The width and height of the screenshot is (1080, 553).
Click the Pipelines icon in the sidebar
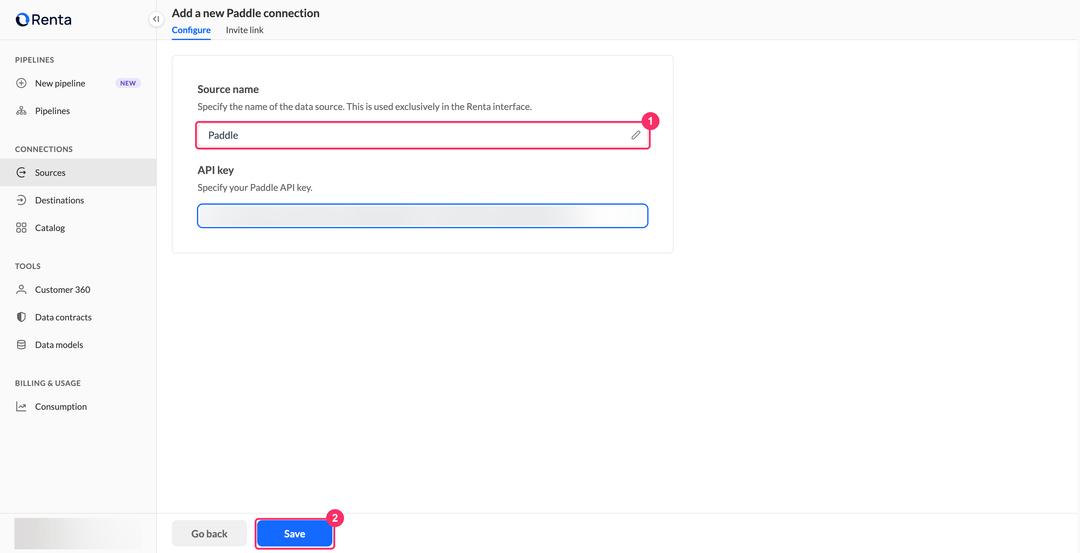[x=21, y=111]
